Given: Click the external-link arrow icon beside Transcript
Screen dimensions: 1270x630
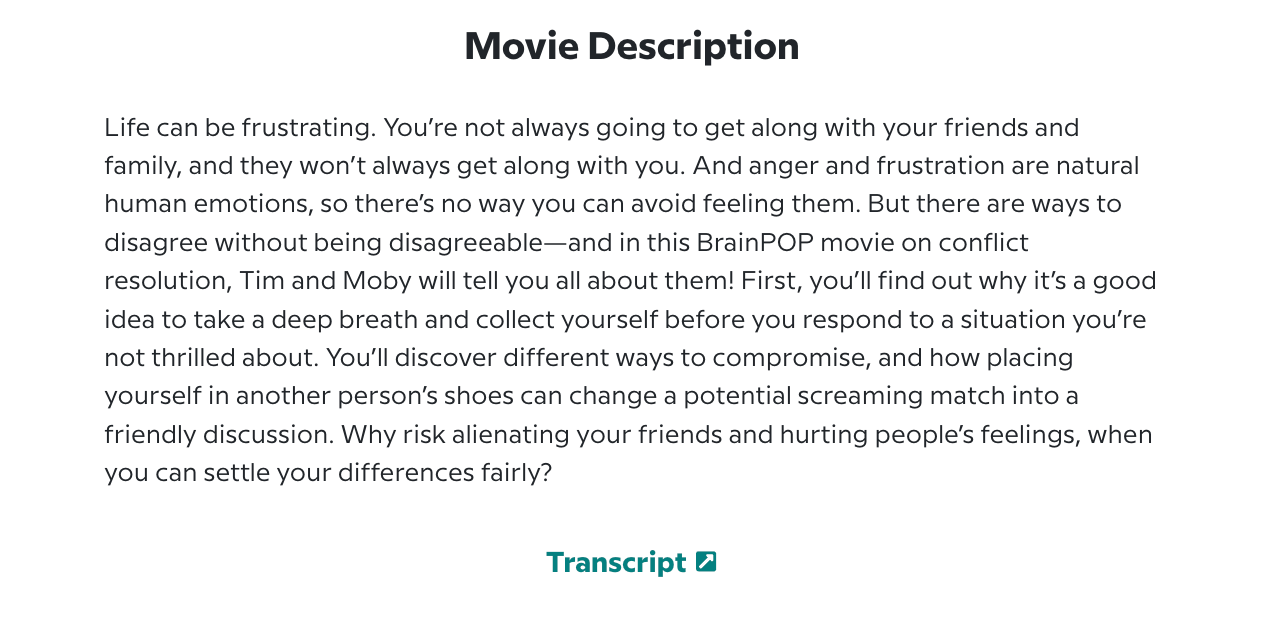Looking at the screenshot, I should (706, 562).
